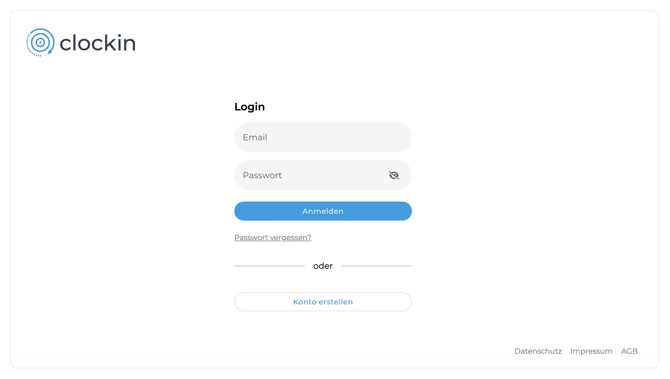The height and width of the screenshot is (379, 670).
Task: Open the Passwort vergessen? link
Action: click(273, 238)
